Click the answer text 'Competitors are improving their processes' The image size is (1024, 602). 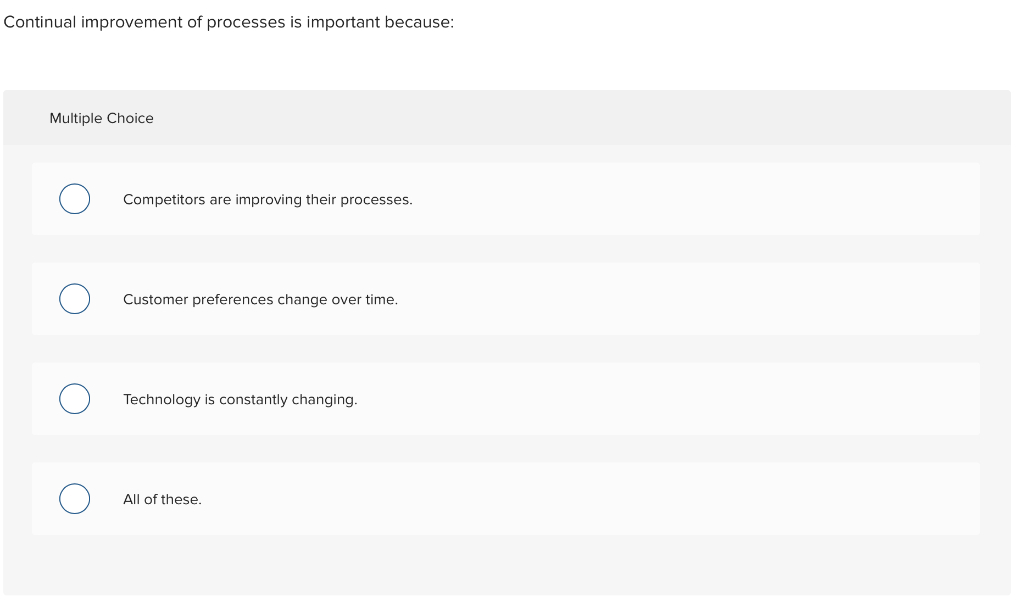[x=268, y=199]
